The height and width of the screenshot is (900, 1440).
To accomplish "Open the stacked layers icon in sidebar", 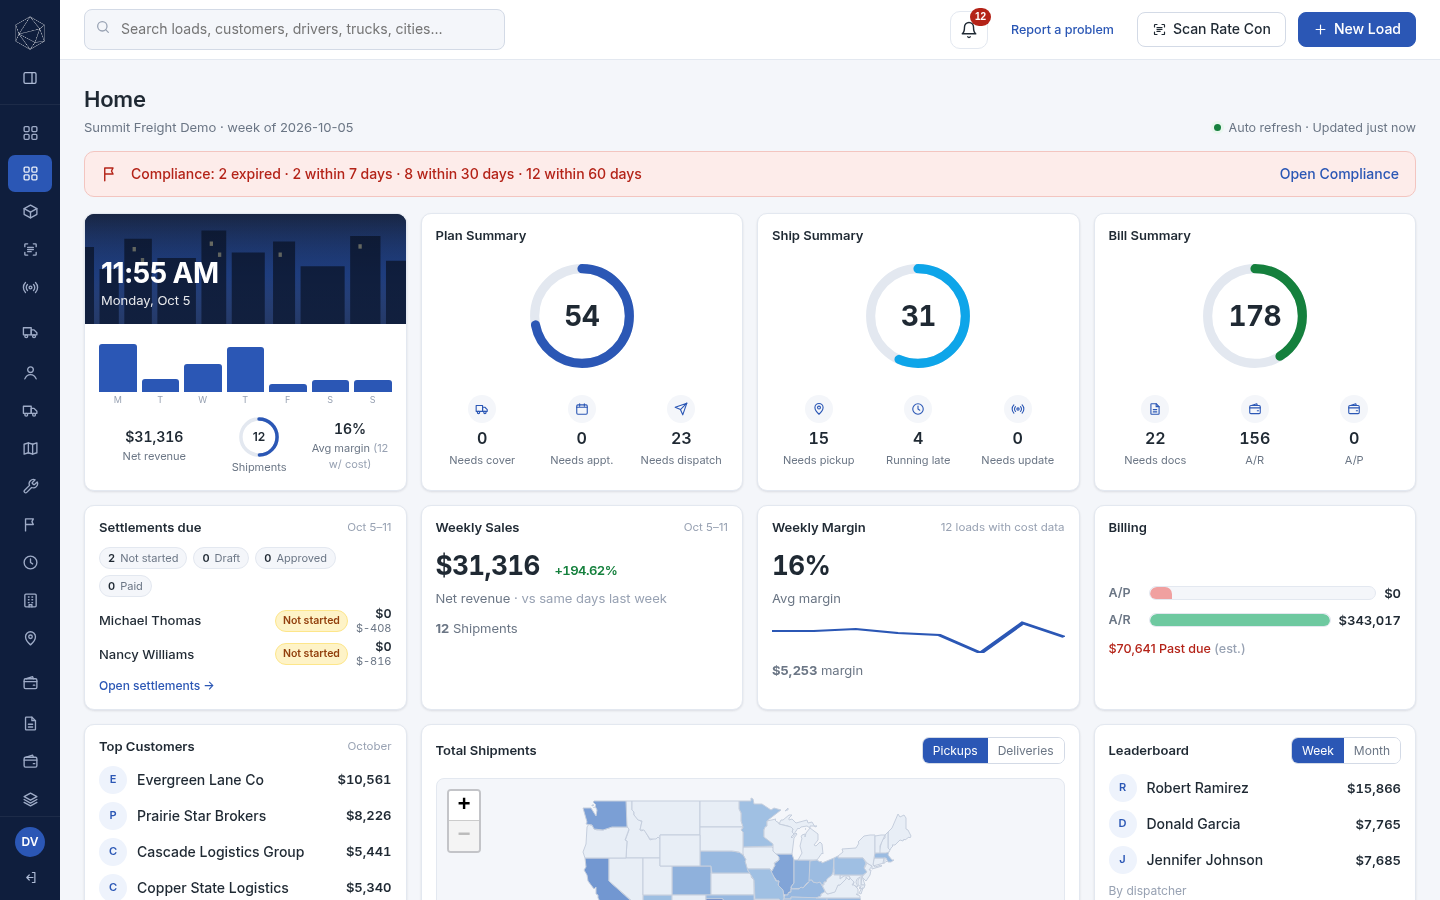I will point(30,799).
